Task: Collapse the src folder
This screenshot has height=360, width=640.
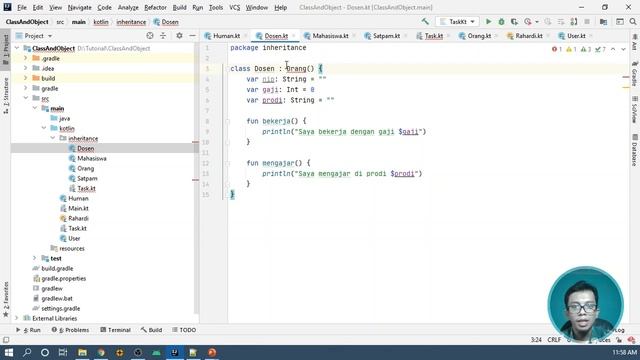Action: point(26,98)
